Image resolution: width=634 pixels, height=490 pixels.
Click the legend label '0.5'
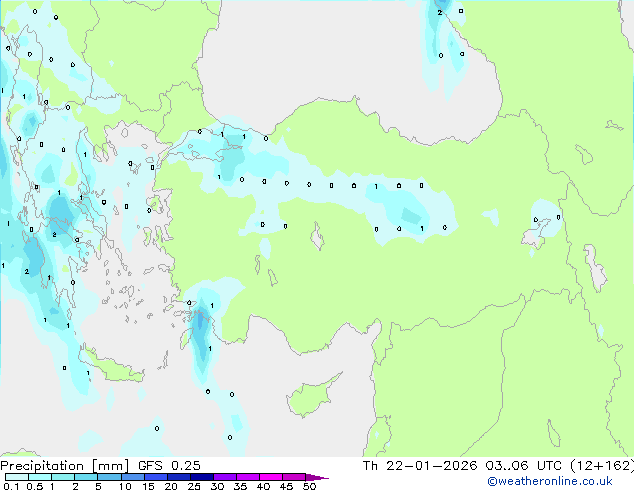pos(35,486)
